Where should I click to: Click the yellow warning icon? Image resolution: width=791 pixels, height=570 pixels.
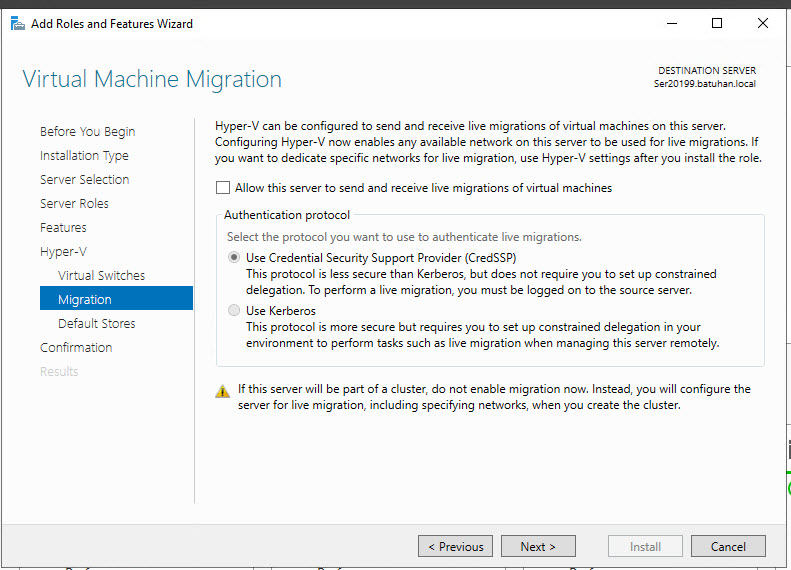[223, 391]
